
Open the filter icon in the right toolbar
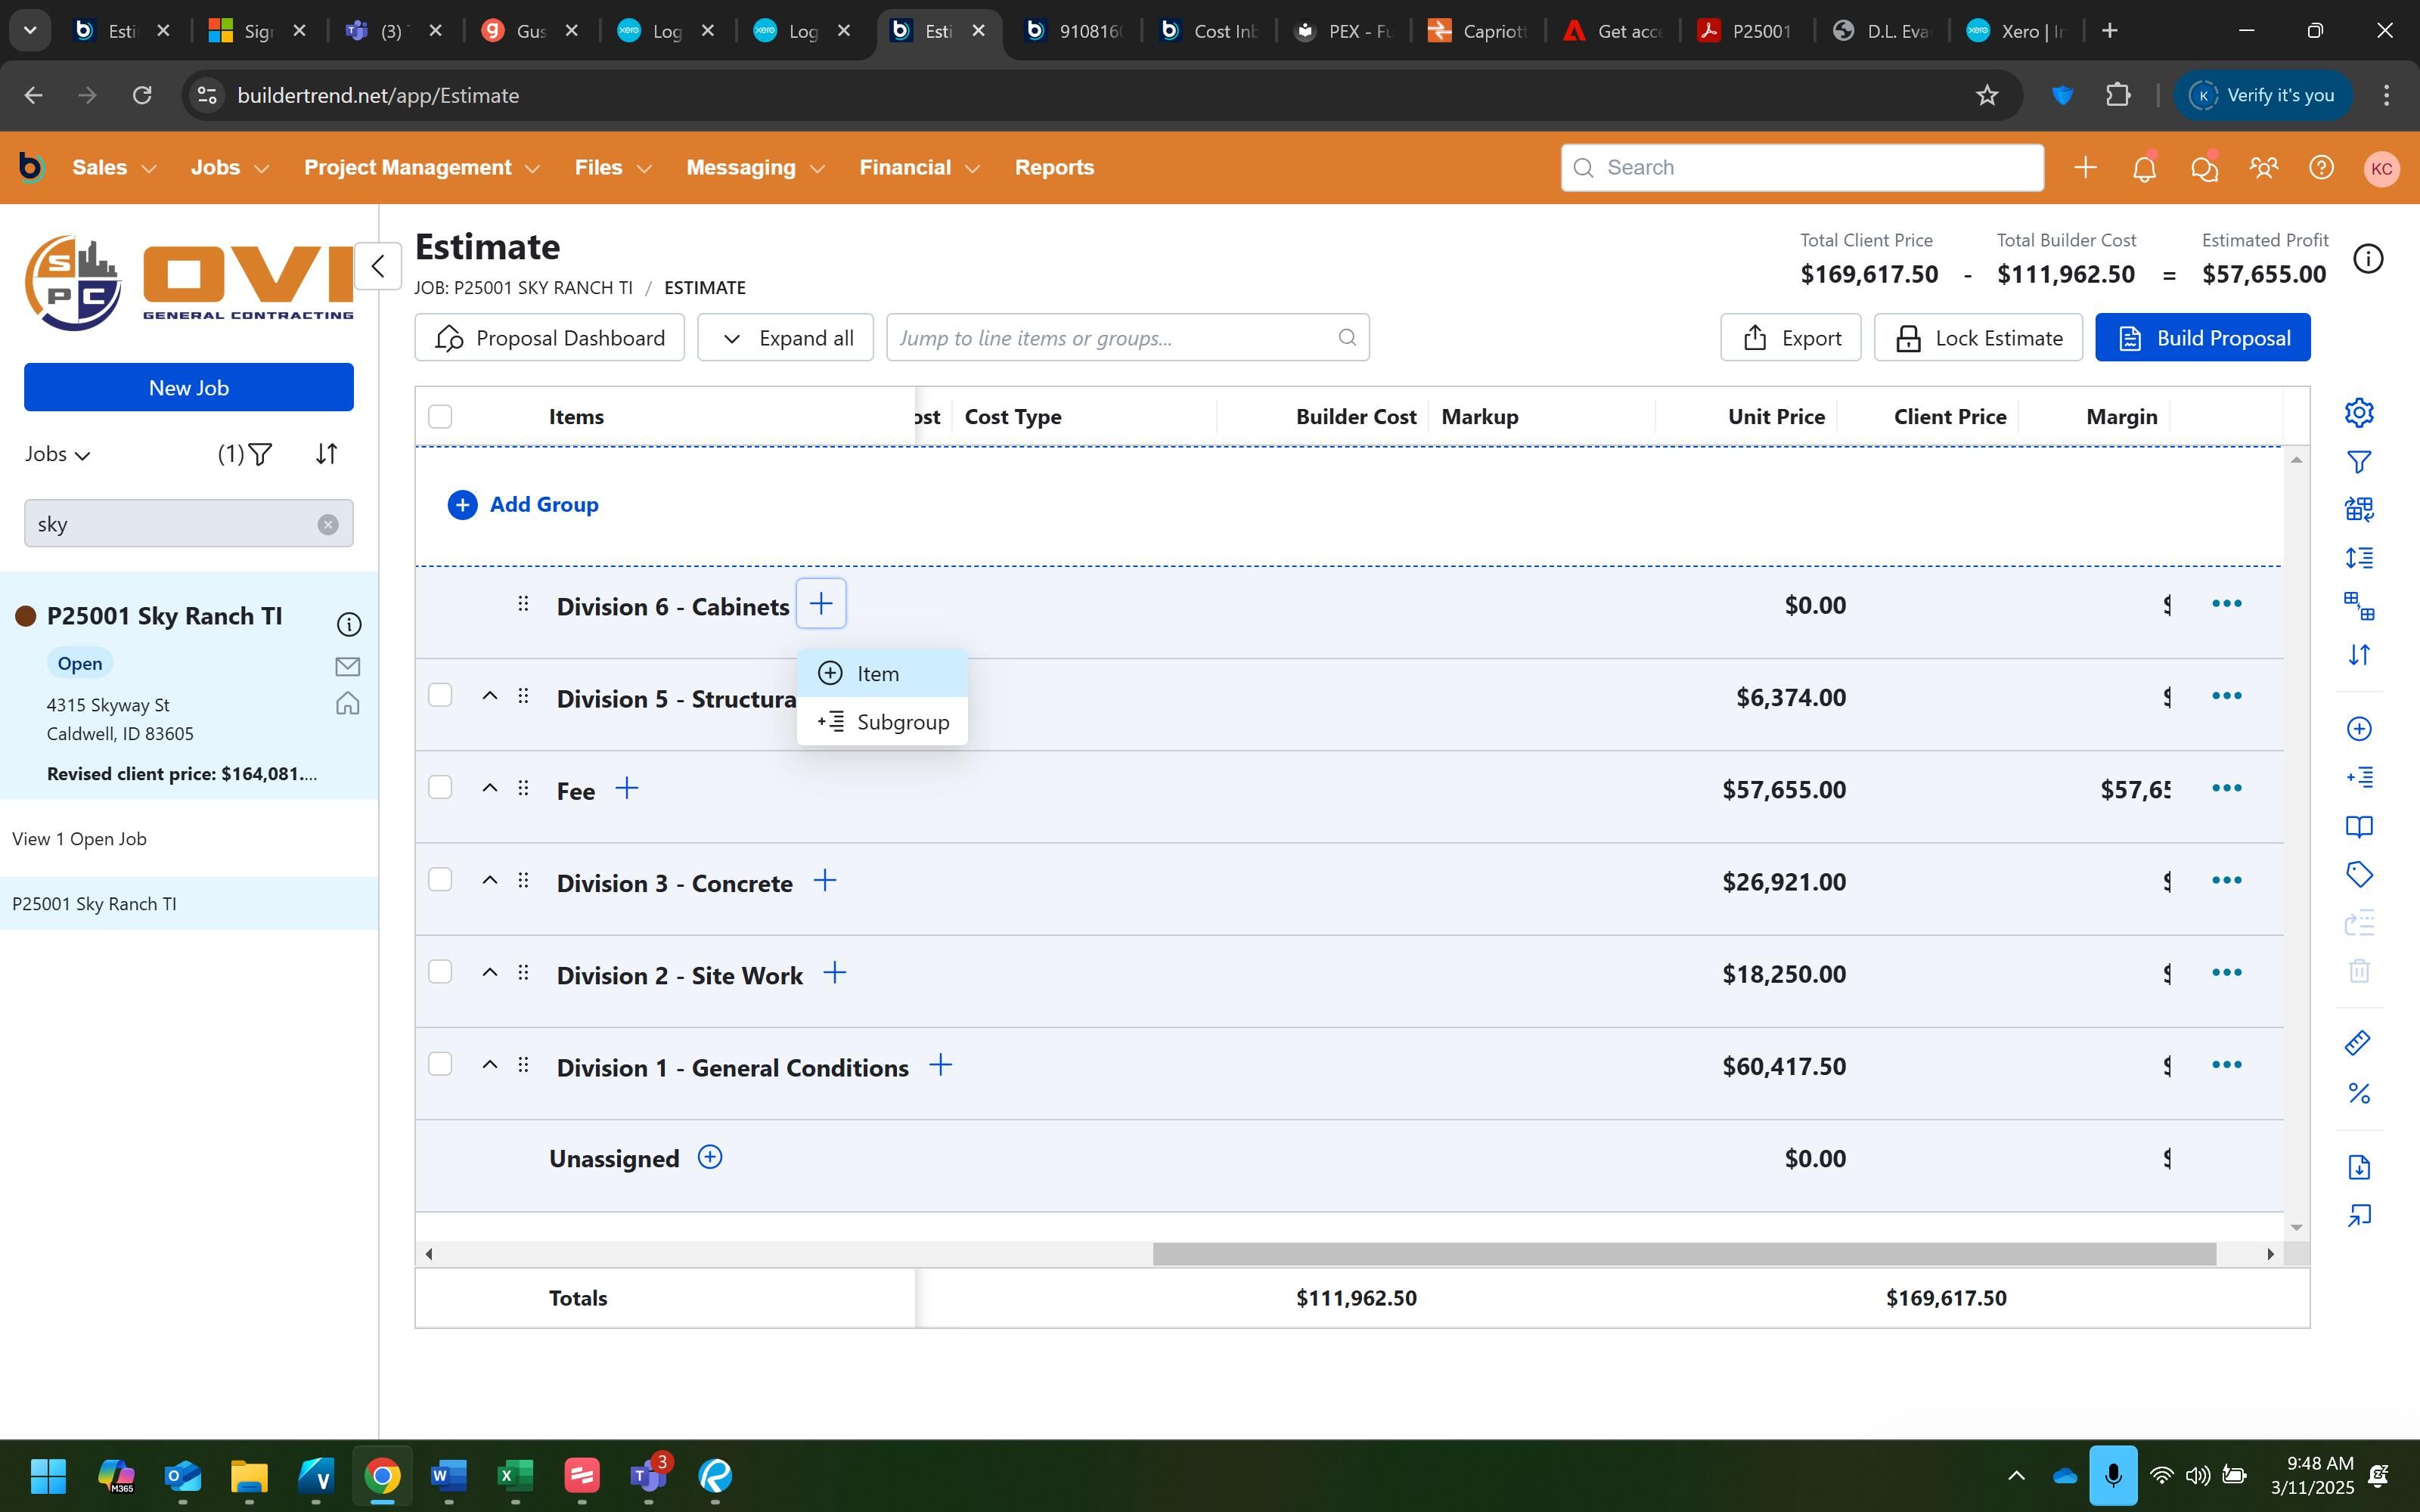coord(2359,461)
